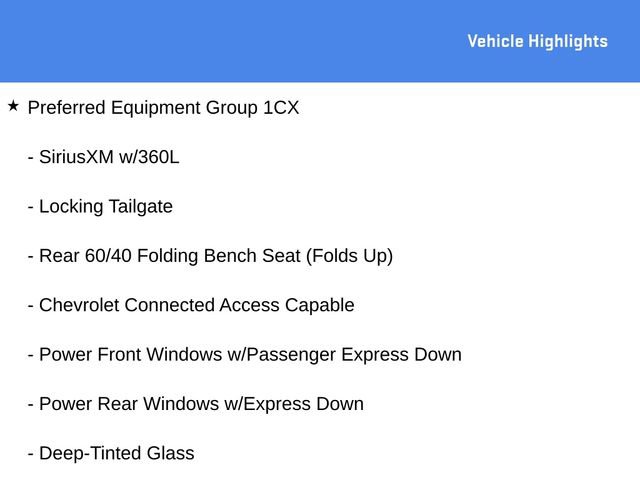Click the 360L text
Screen dimensions: 640x480
pos(158,157)
